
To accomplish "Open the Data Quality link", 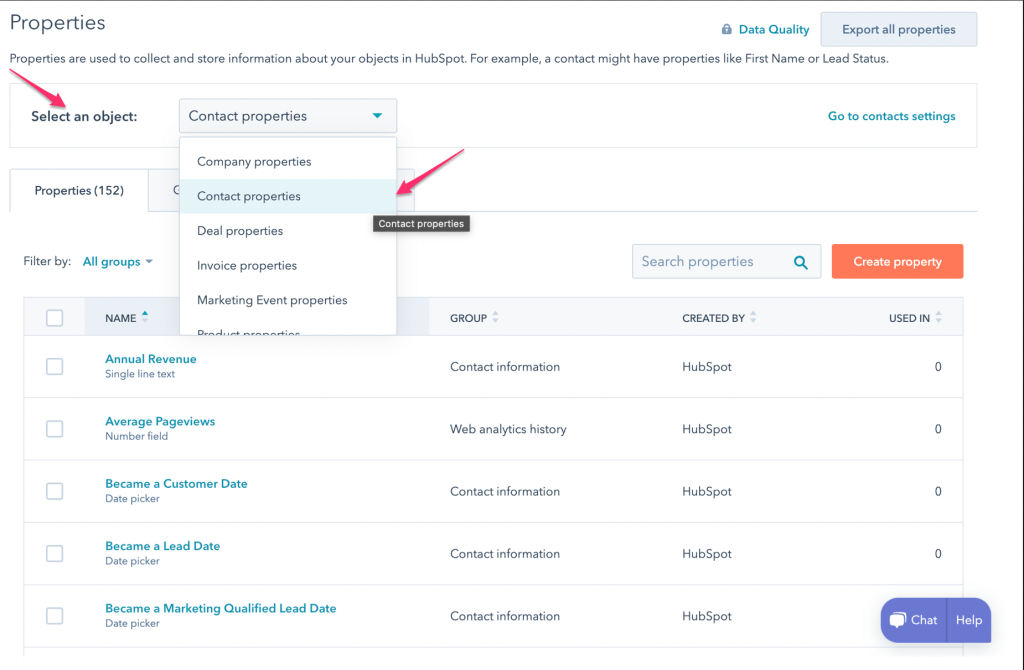I will click(774, 29).
